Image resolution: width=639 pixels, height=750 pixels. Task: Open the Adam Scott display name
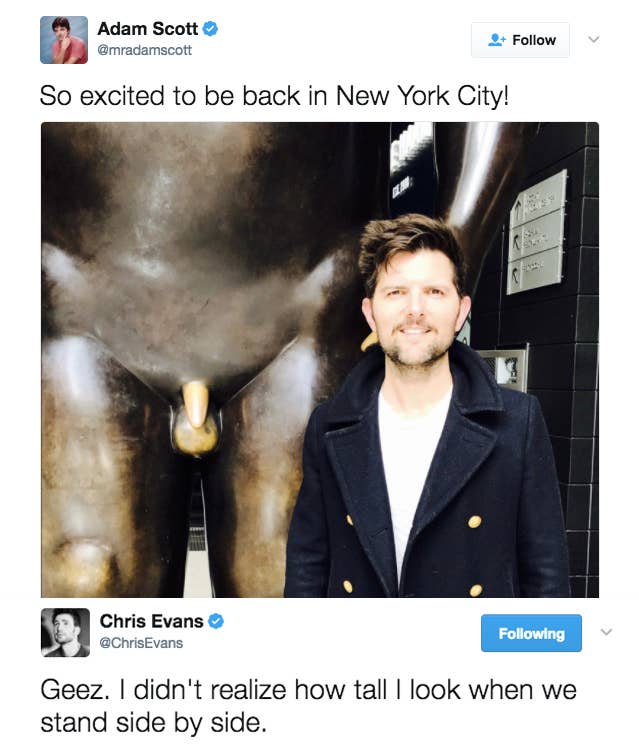[147, 29]
